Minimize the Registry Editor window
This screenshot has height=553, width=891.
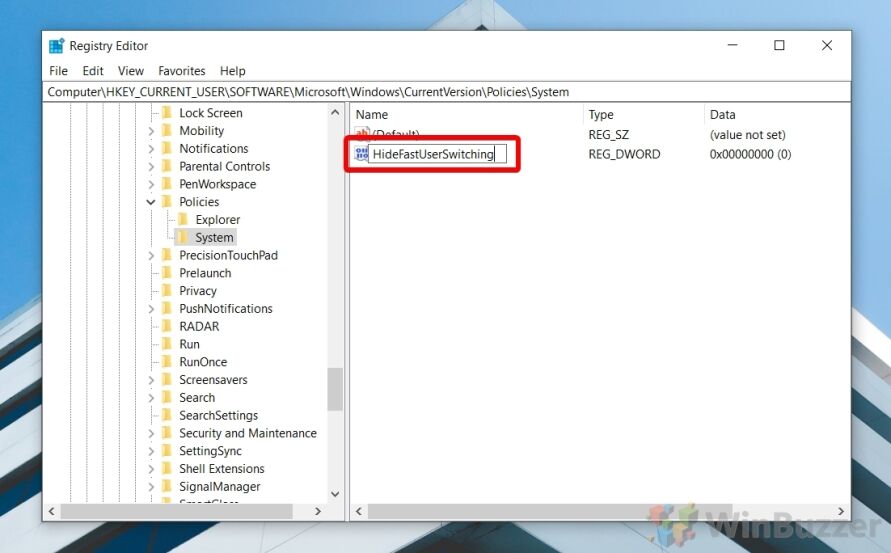click(x=732, y=45)
